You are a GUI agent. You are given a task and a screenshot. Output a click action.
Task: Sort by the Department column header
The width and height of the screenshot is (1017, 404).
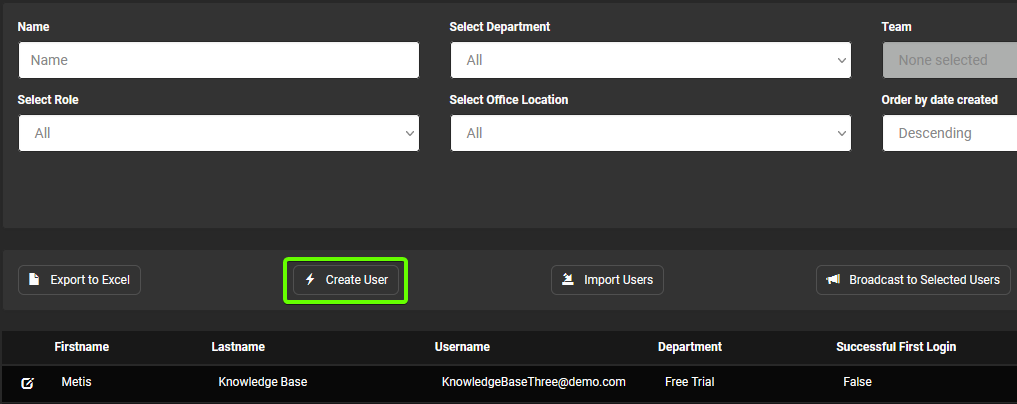(689, 347)
